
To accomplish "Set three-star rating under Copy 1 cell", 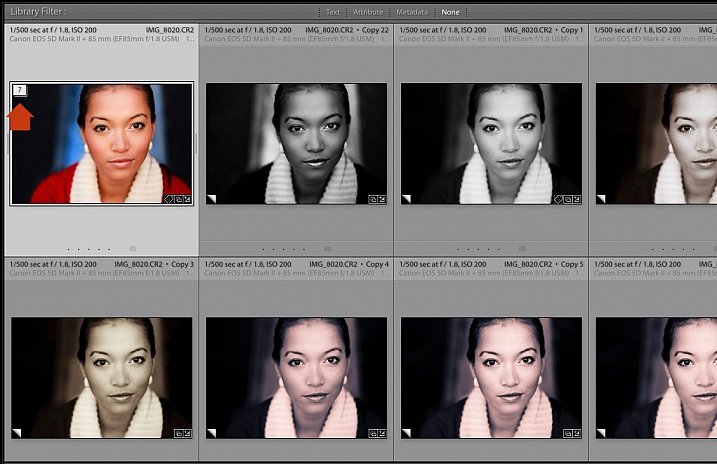I will click(478, 249).
